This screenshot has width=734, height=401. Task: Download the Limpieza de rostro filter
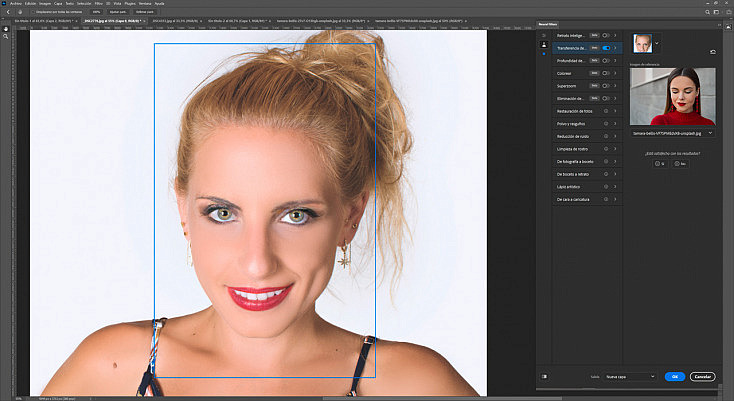point(606,149)
